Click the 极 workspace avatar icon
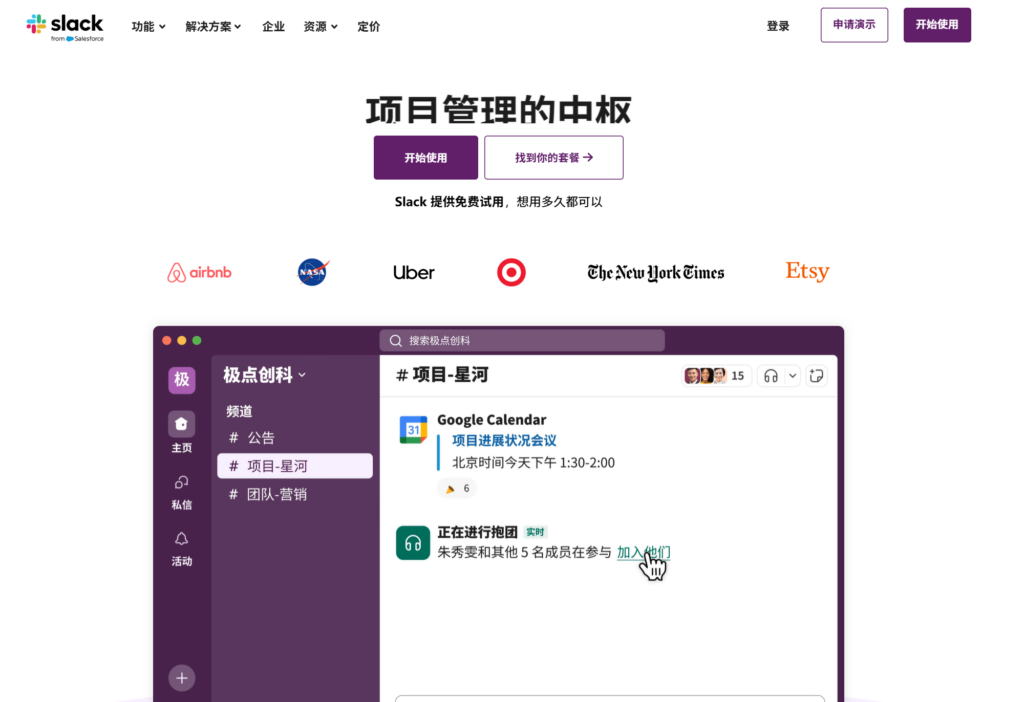 click(x=181, y=380)
